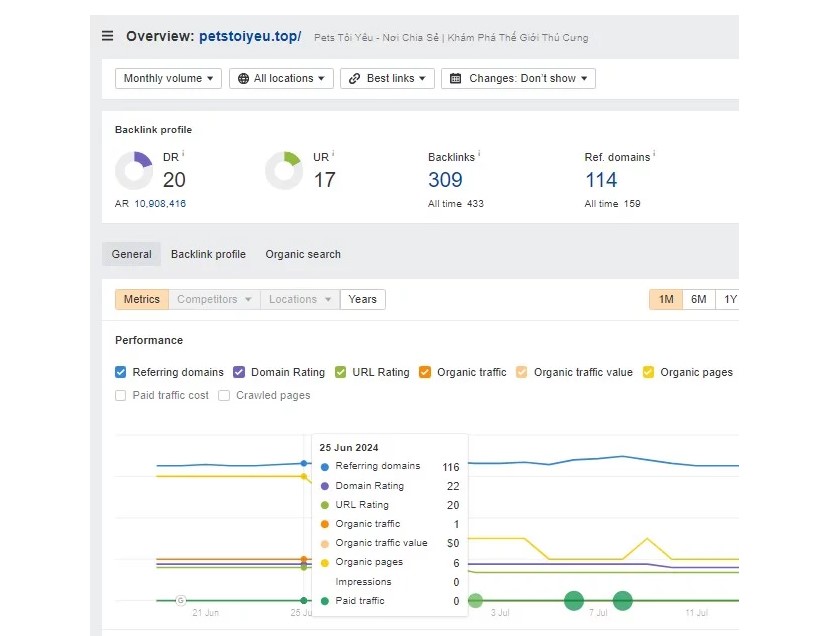This screenshot has width=833, height=636.
Task: Toggle the Domain Rating checkbox
Action: (239, 372)
